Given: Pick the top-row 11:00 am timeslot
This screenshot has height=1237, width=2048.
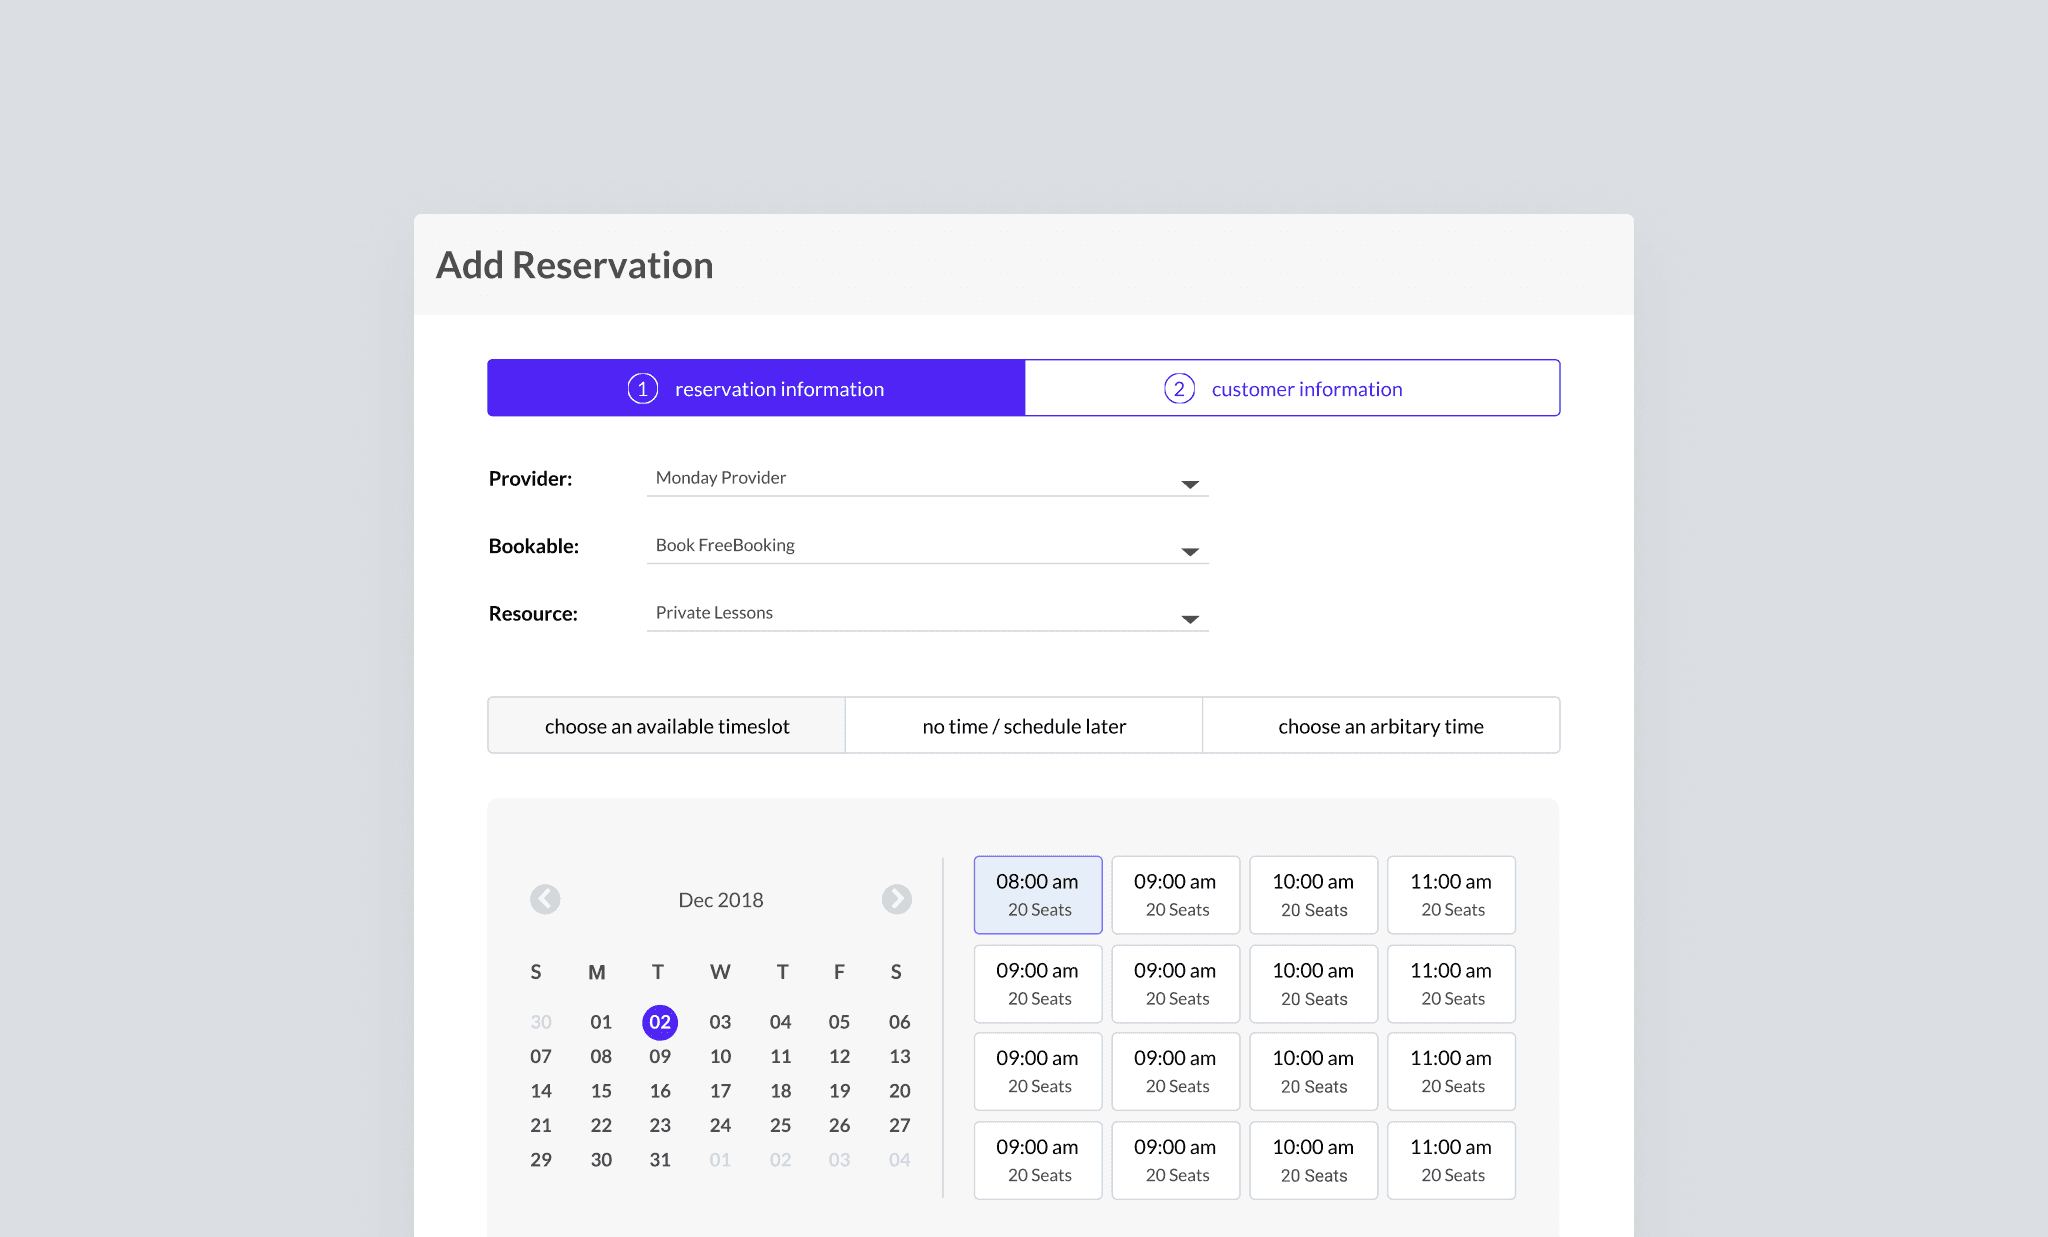Looking at the screenshot, I should coord(1451,895).
